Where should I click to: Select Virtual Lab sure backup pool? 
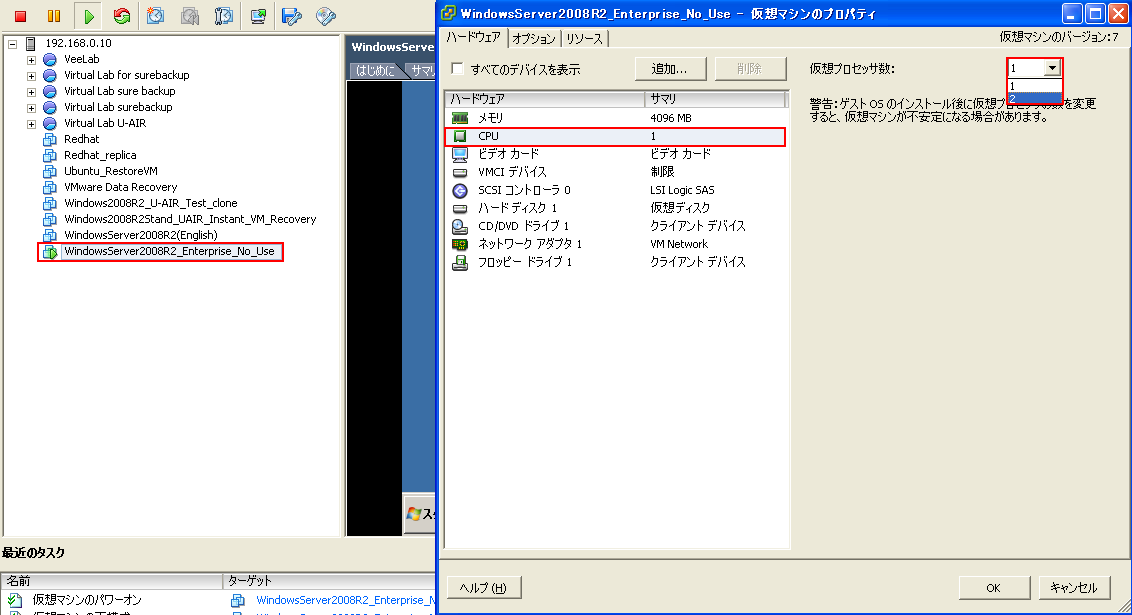[x=119, y=91]
